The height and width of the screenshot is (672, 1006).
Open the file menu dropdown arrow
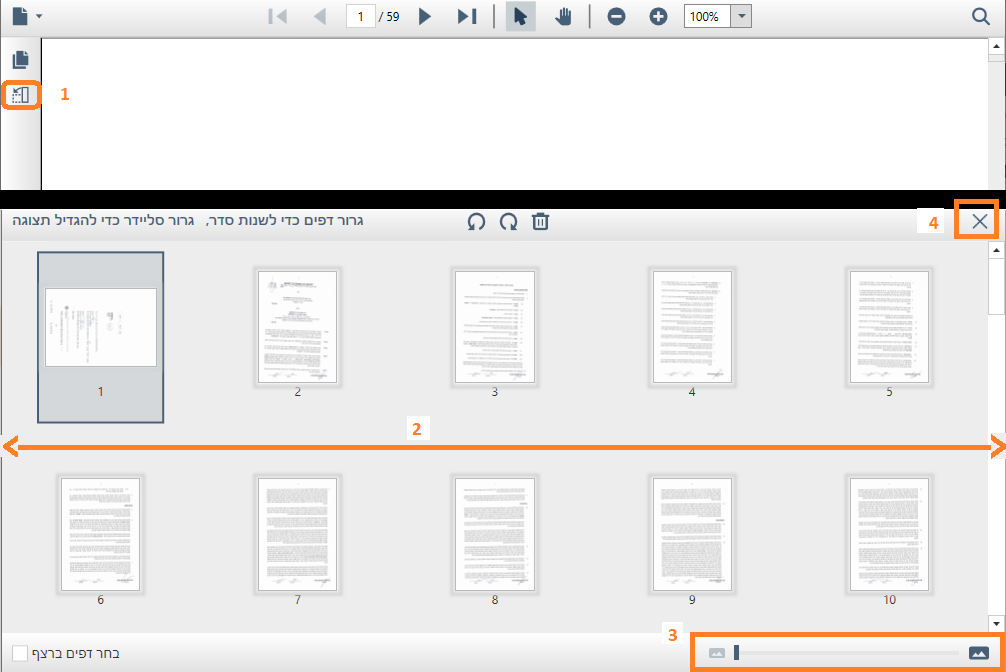click(x=39, y=17)
